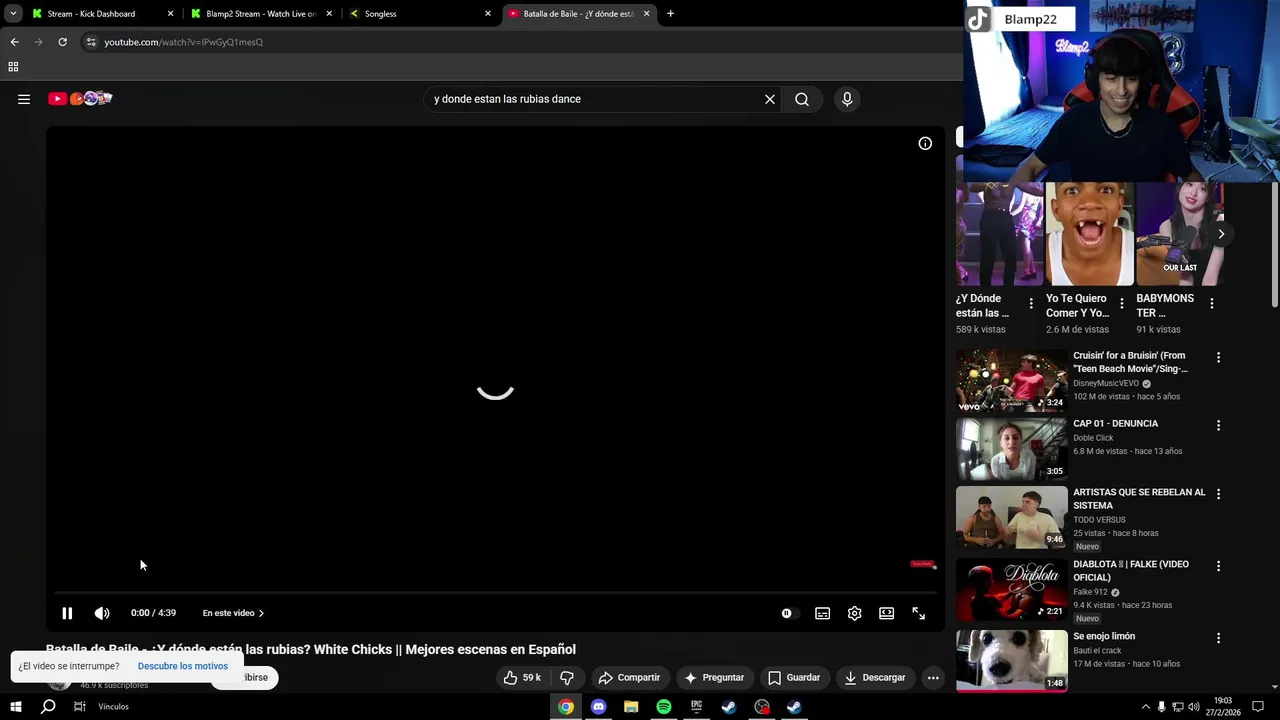This screenshot has height=720, width=1280.
Task: Open the Windows Start menu
Action: click(15, 707)
